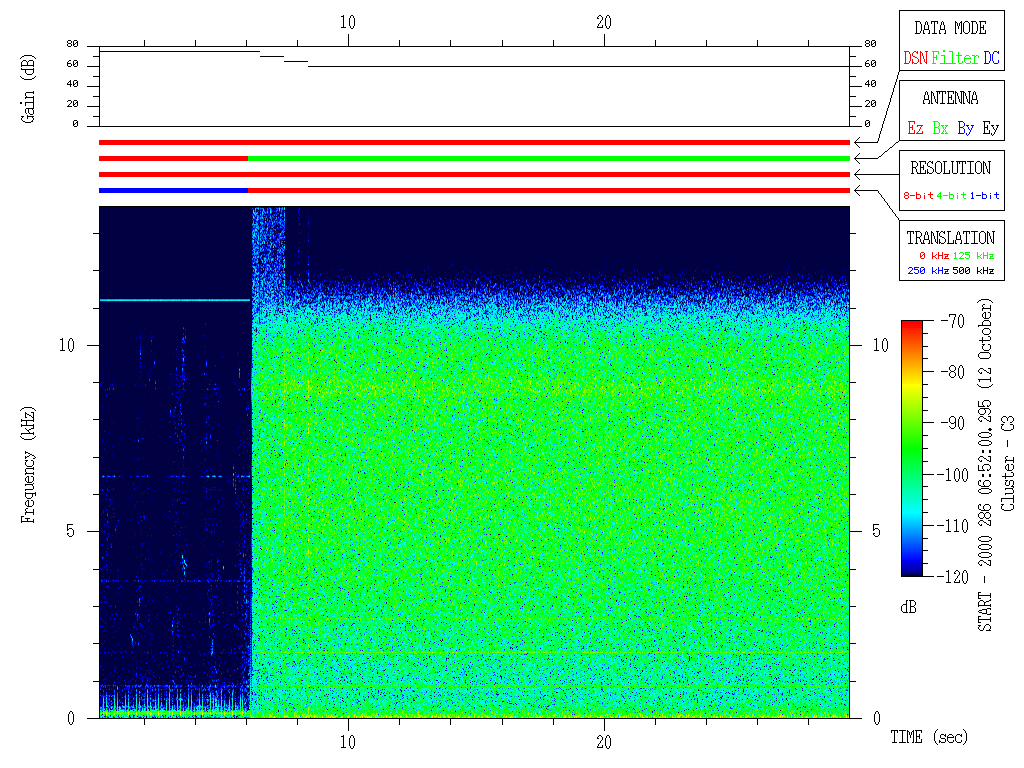The image size is (1024, 768).
Task: Select the red 8-bit resolution label
Action: click(918, 196)
